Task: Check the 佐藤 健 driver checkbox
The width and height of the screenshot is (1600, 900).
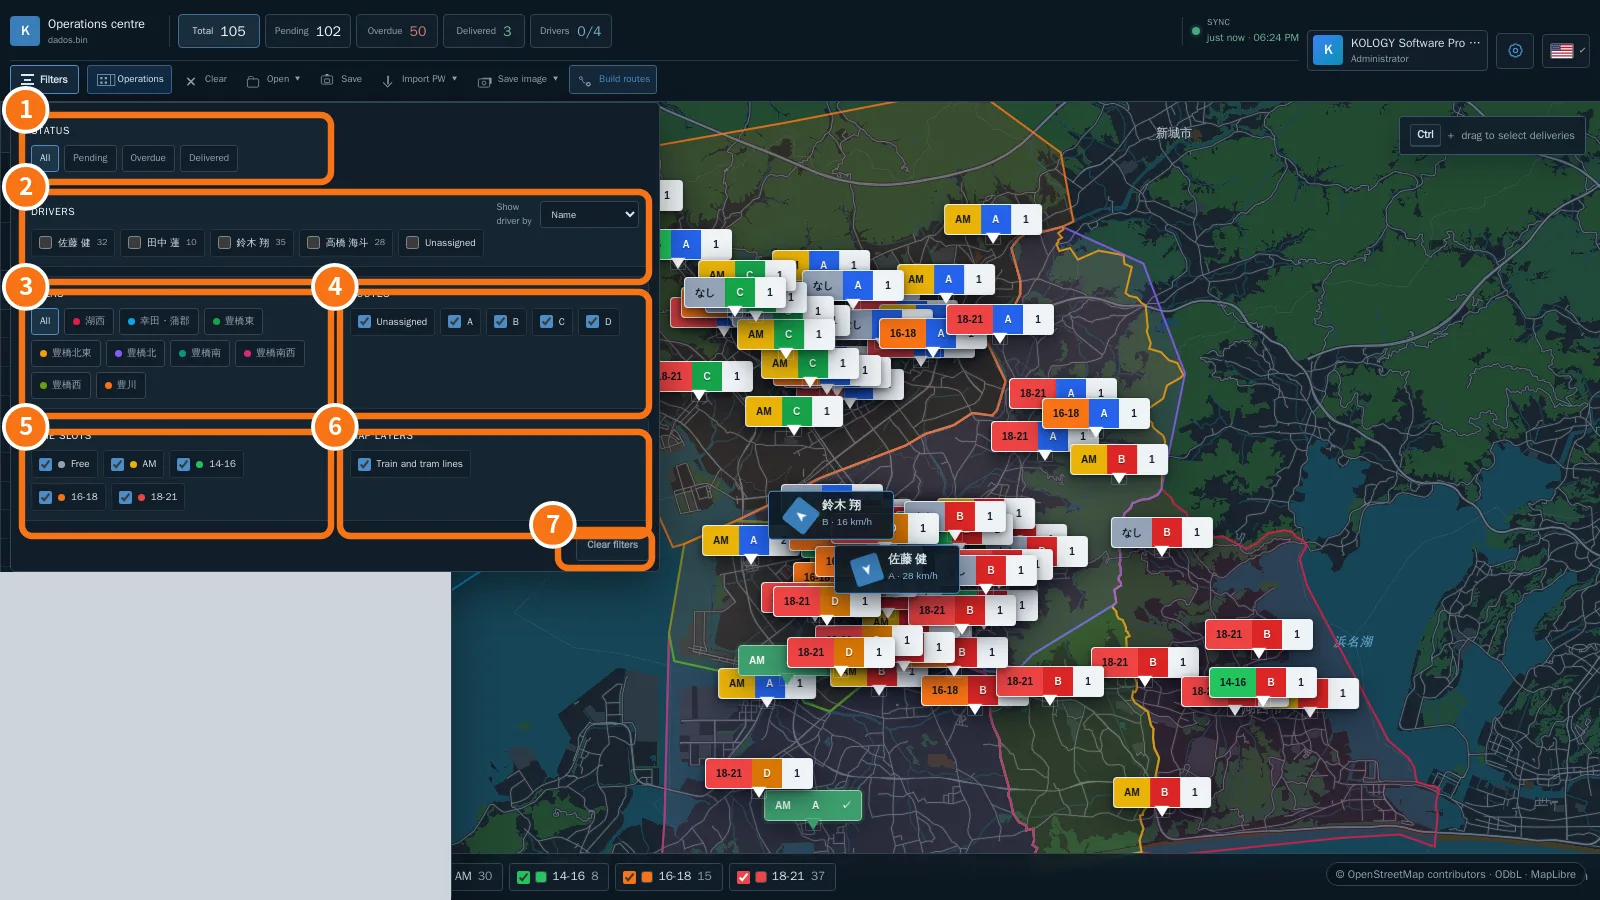Action: point(45,243)
